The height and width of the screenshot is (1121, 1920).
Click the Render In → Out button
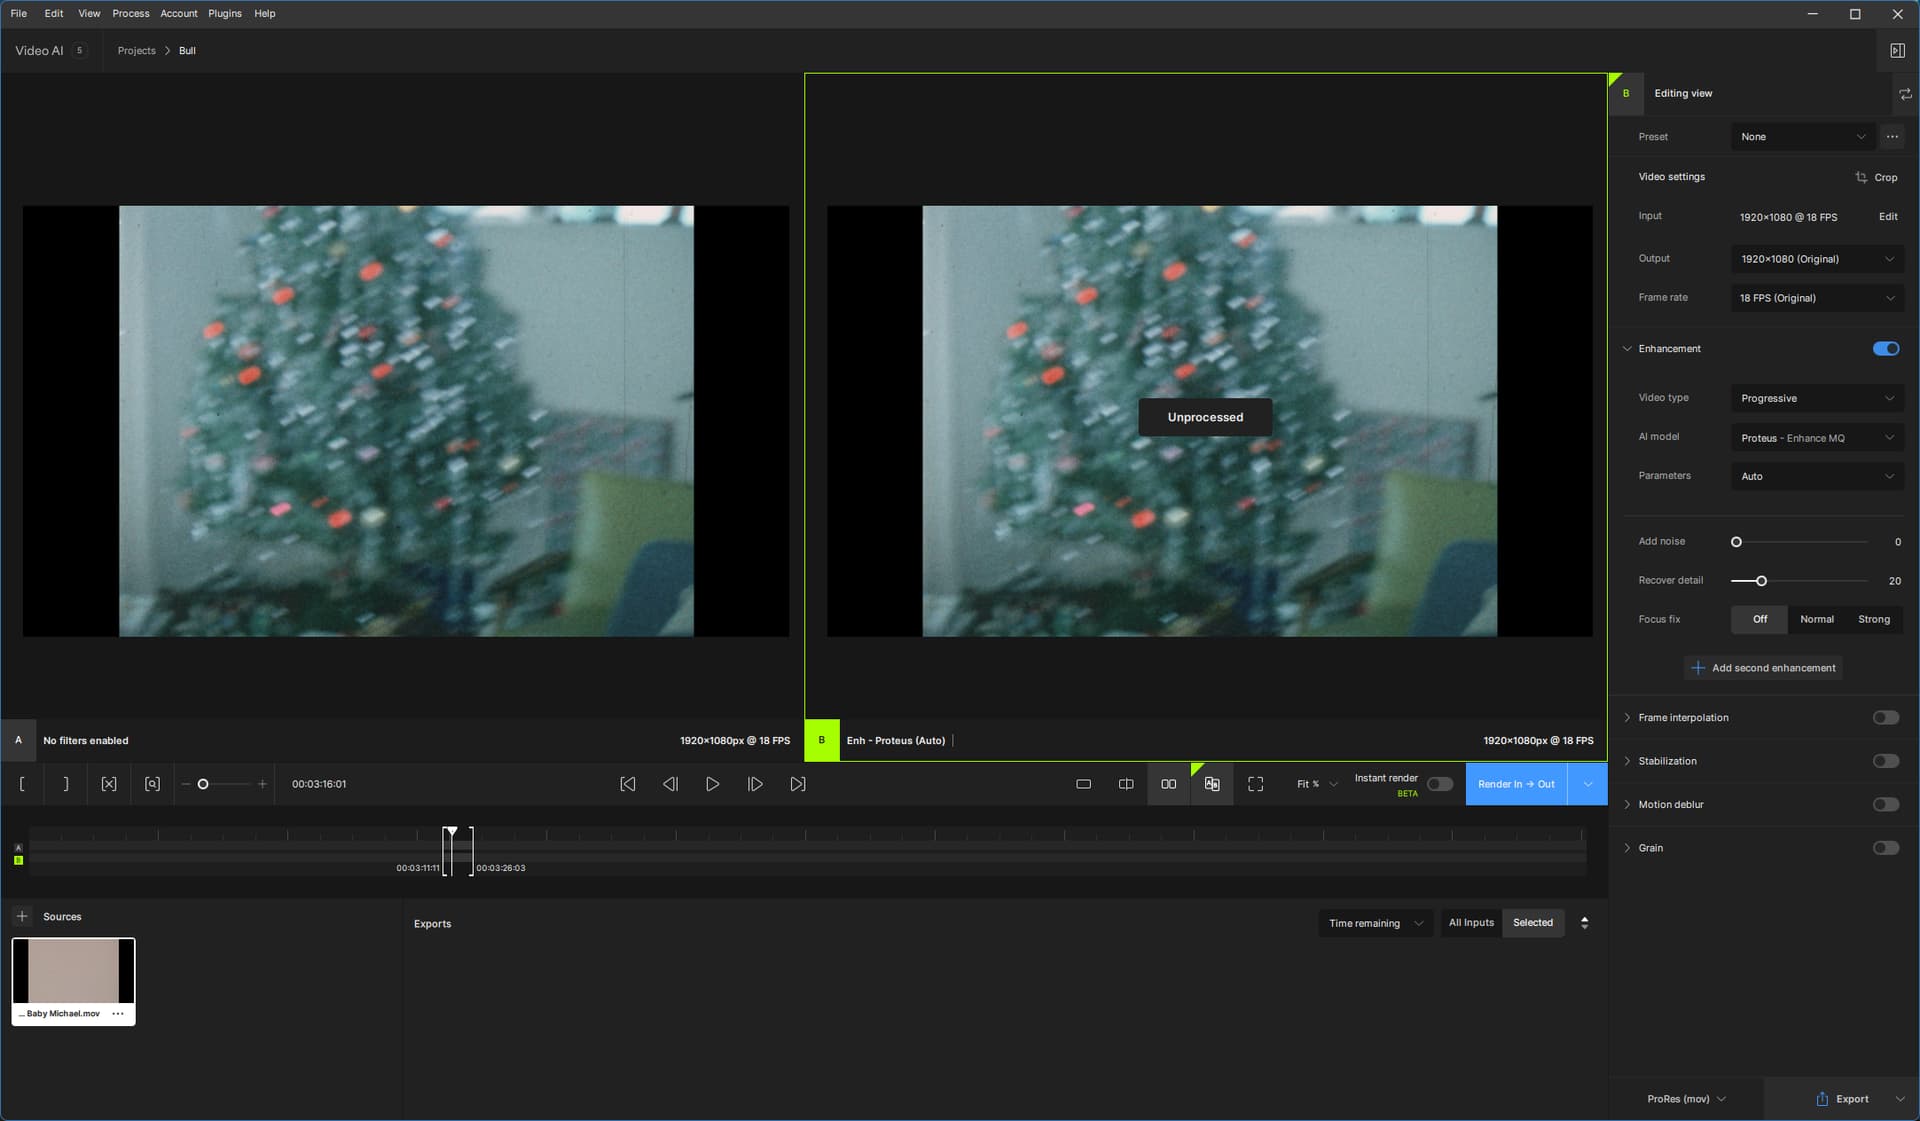click(x=1516, y=784)
